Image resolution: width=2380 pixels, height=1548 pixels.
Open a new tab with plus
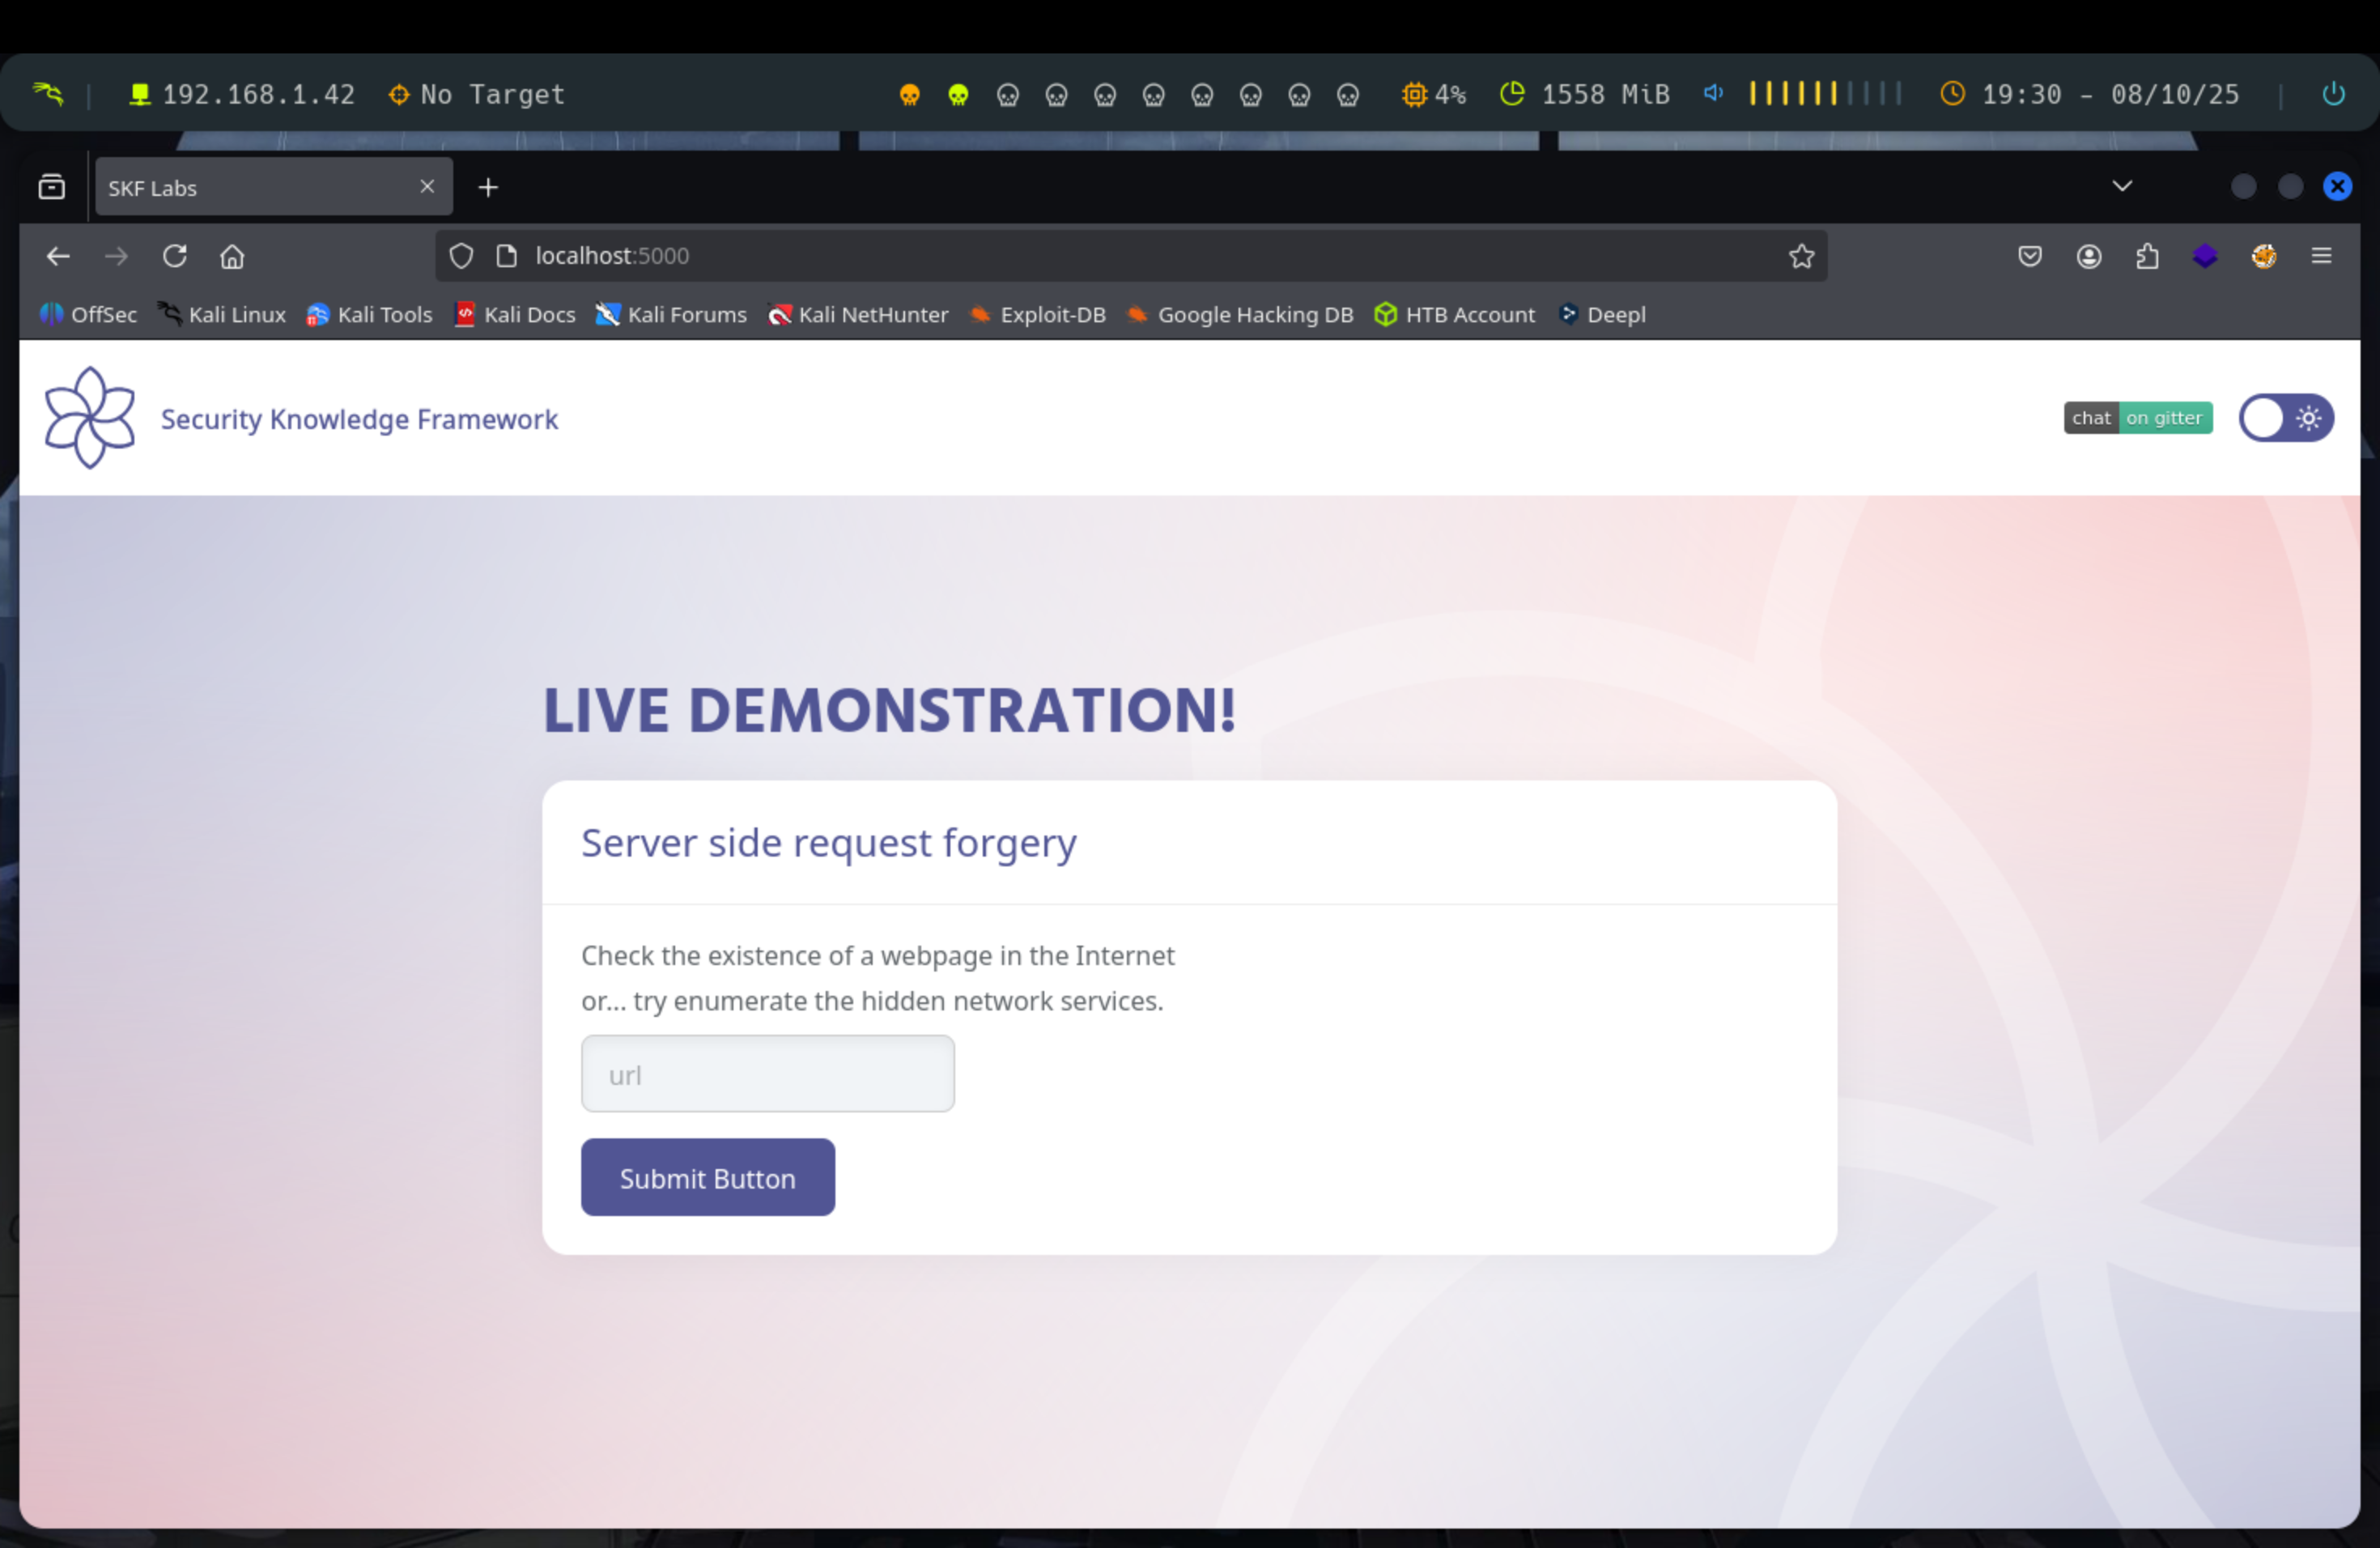(x=488, y=188)
